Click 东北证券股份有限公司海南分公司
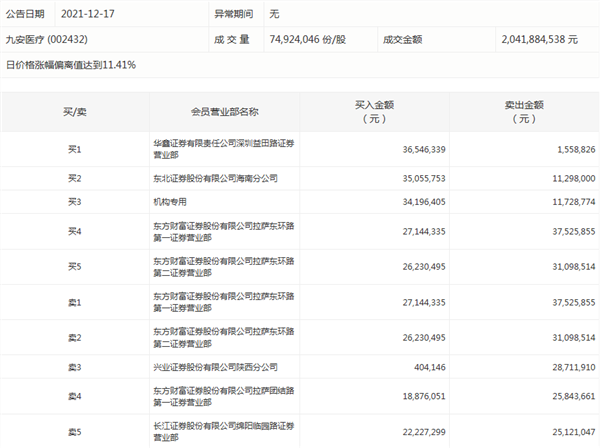The height and width of the screenshot is (448, 600). (x=215, y=178)
